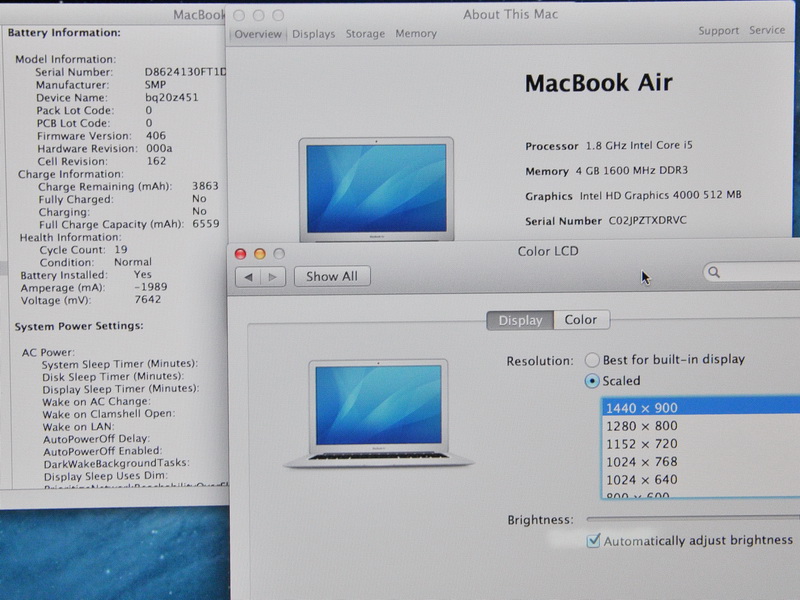Click the MacBook Air image in About This Mac
800x600 pixels.
coord(377,189)
